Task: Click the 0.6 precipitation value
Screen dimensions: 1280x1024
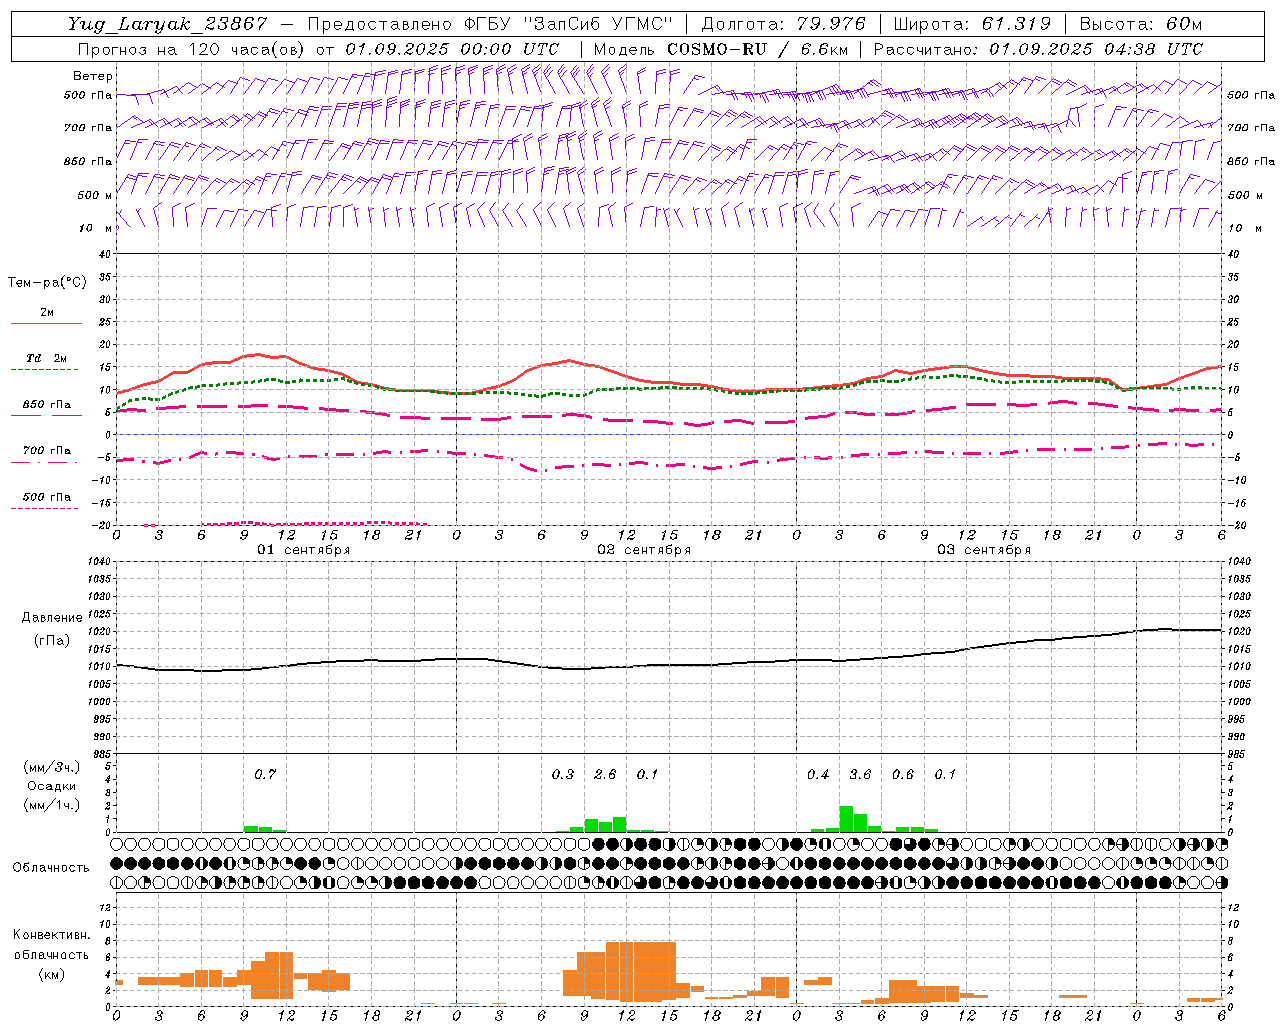Action: (x=903, y=774)
